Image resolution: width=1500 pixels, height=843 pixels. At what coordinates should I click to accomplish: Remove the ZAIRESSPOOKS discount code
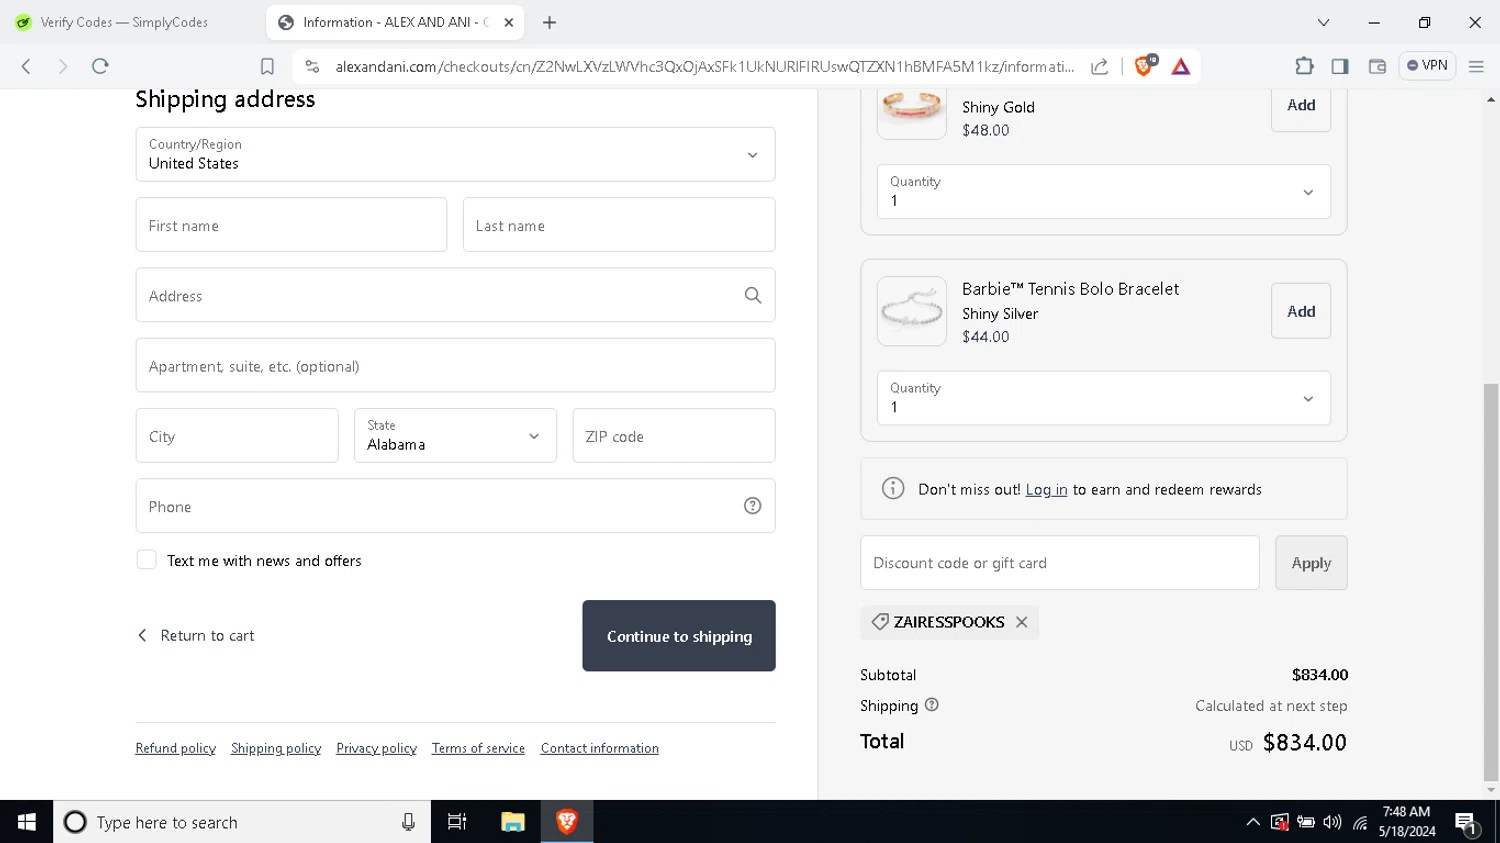pyautogui.click(x=1021, y=622)
